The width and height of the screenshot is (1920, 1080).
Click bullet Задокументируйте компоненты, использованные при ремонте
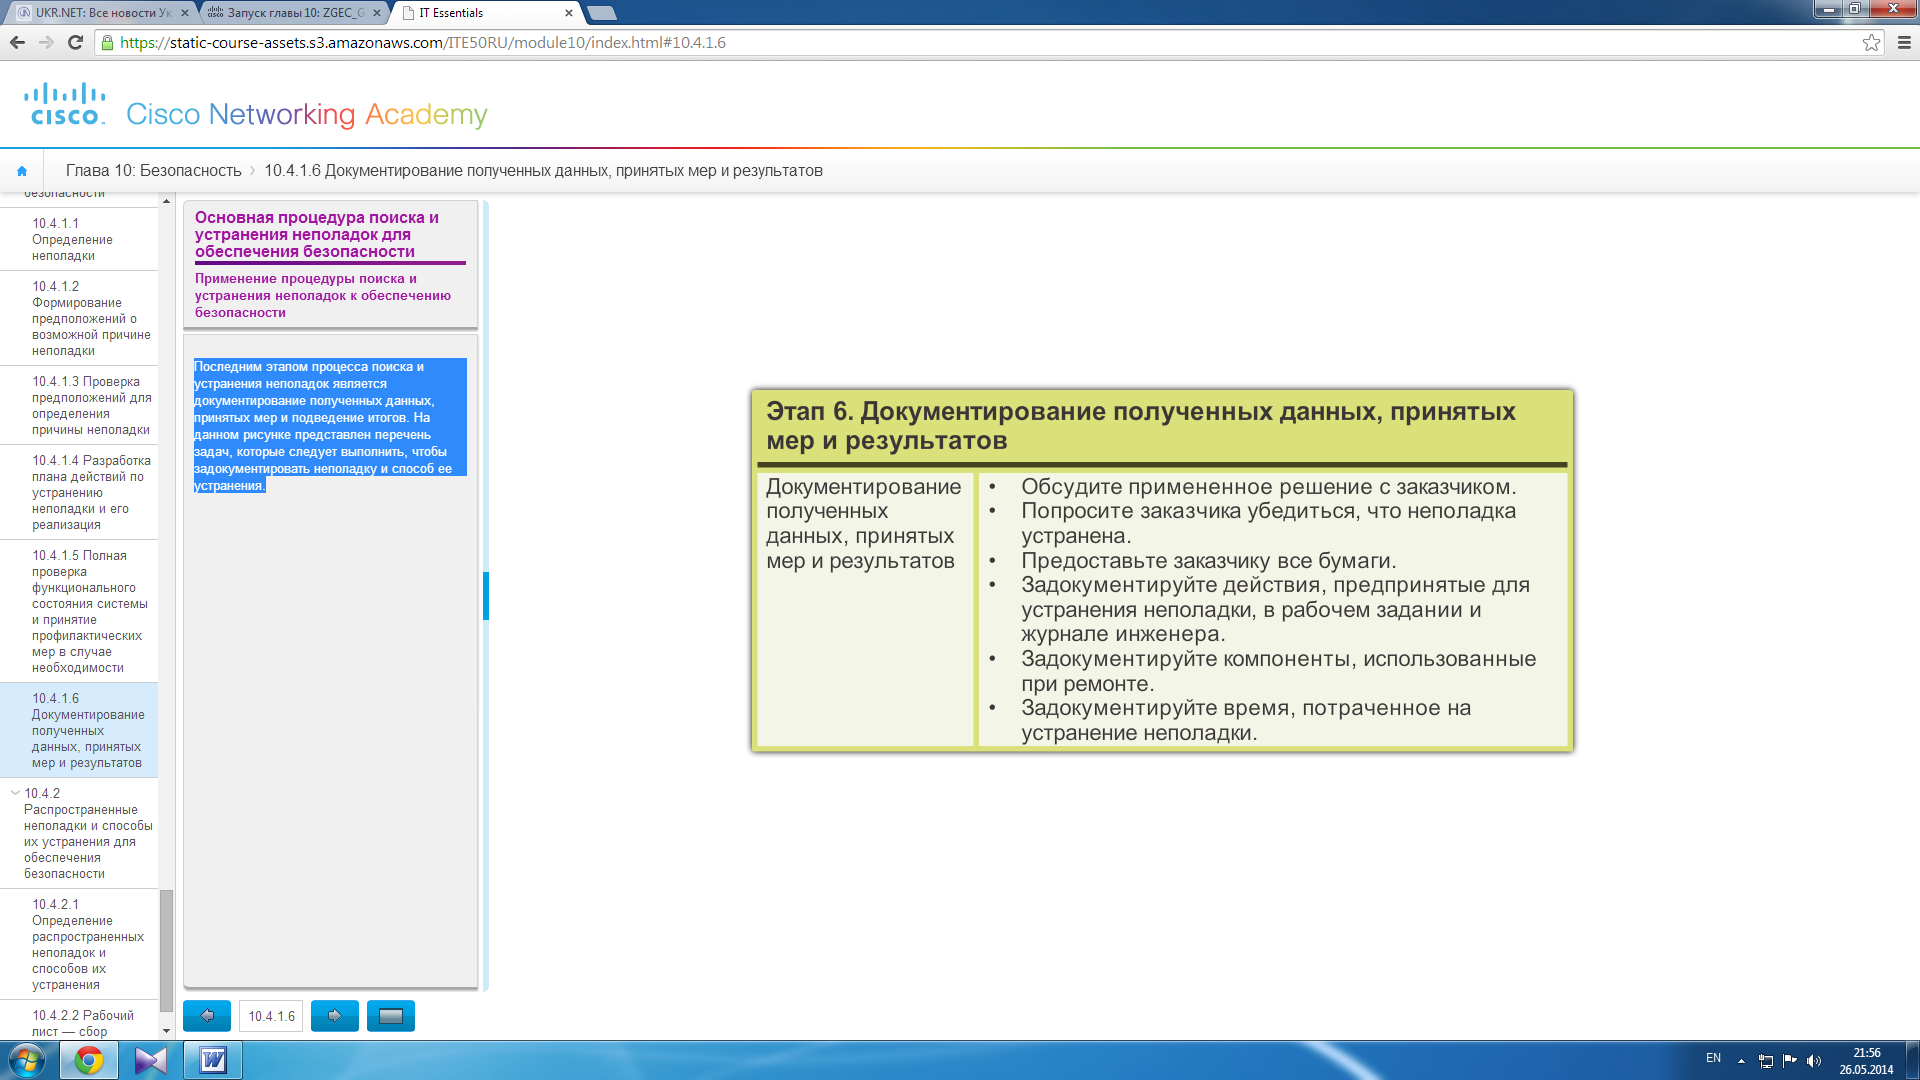click(x=1278, y=671)
